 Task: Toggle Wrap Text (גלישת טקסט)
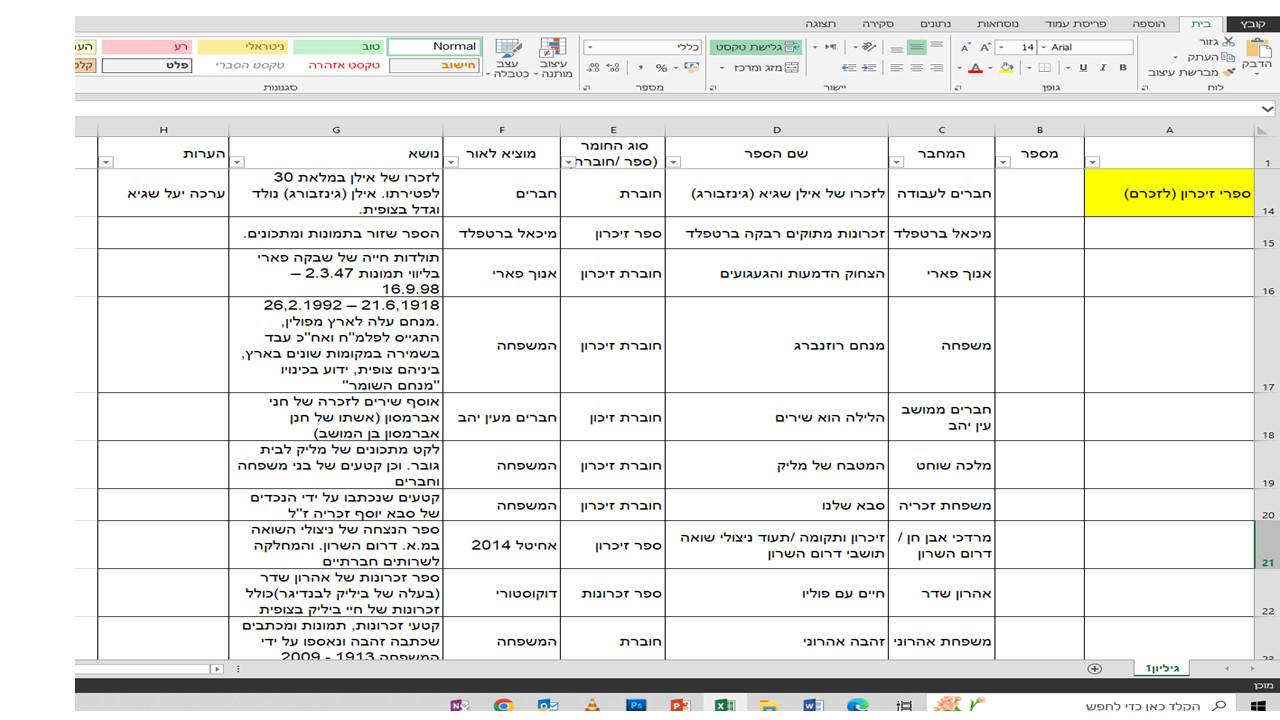(758, 47)
